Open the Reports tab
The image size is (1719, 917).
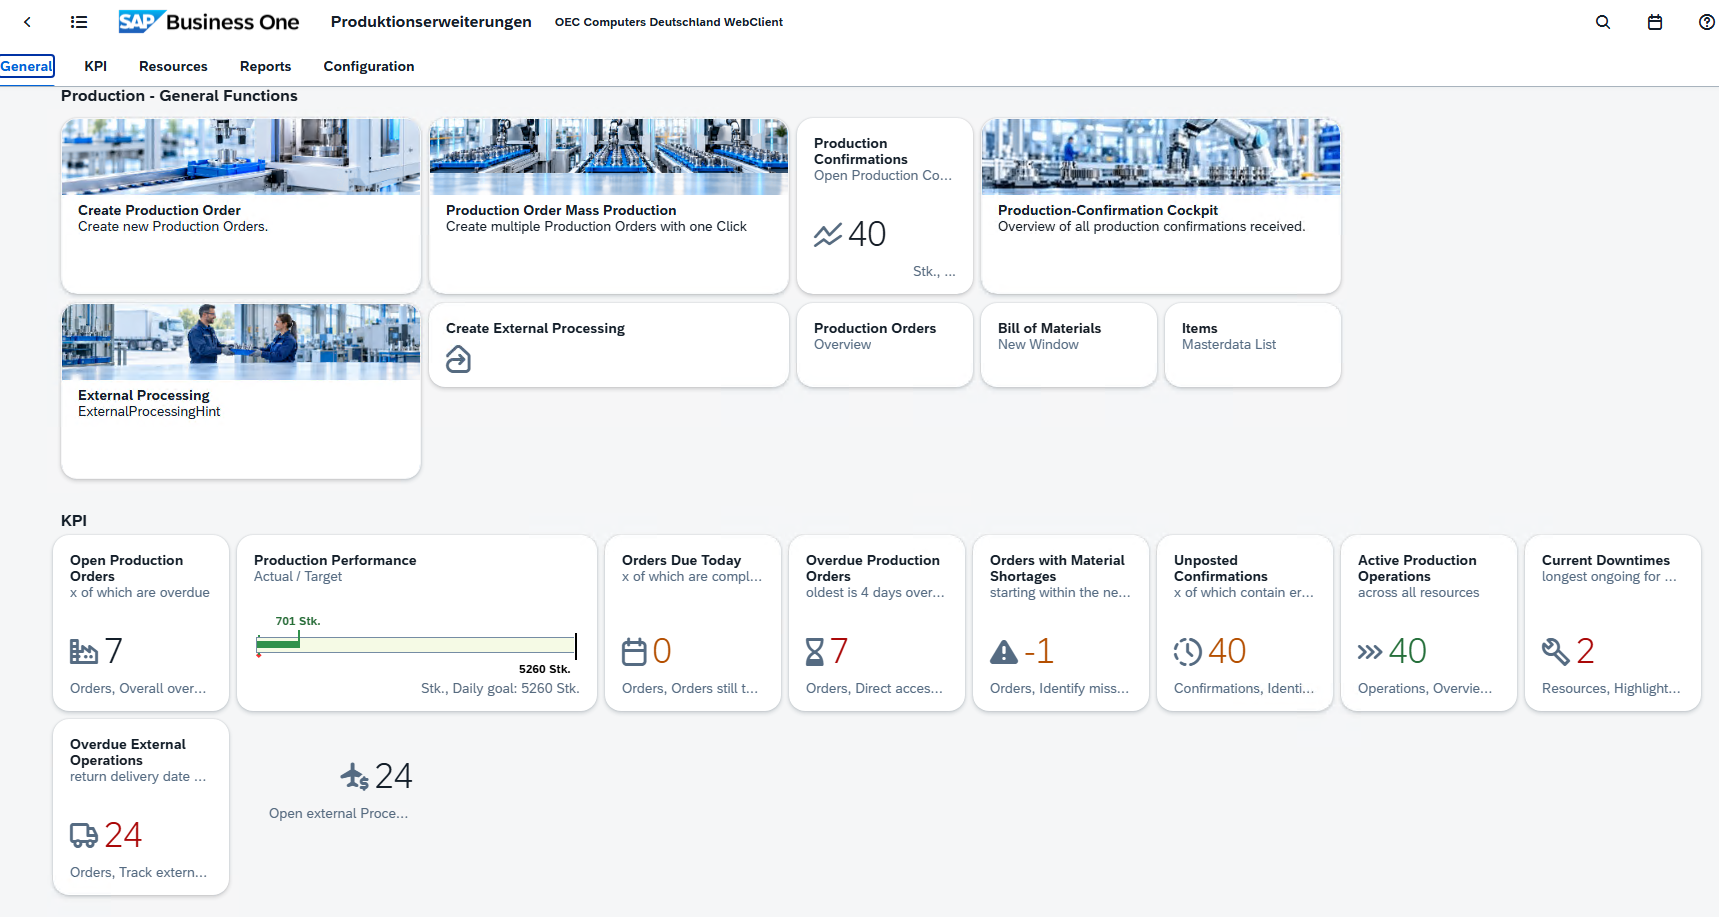click(265, 66)
